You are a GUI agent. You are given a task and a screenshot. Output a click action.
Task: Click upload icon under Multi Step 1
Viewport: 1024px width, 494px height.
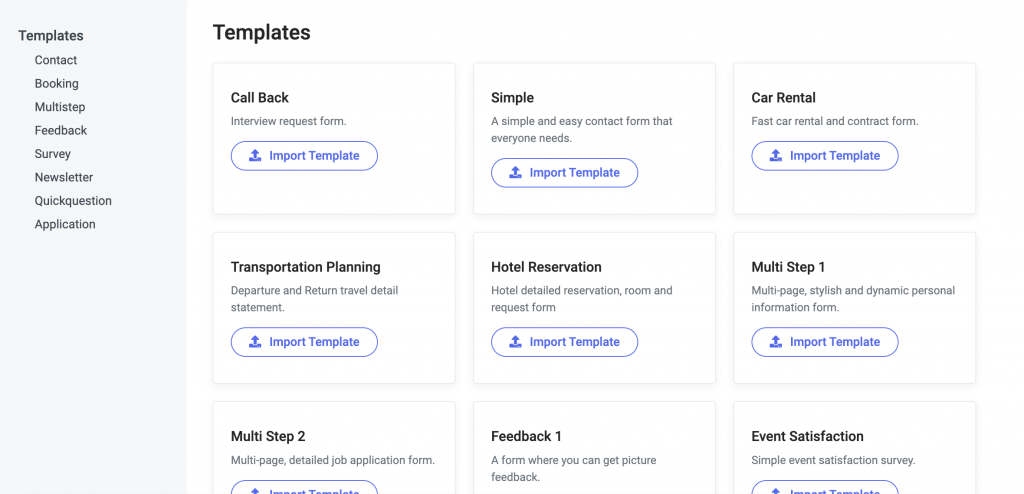(776, 342)
